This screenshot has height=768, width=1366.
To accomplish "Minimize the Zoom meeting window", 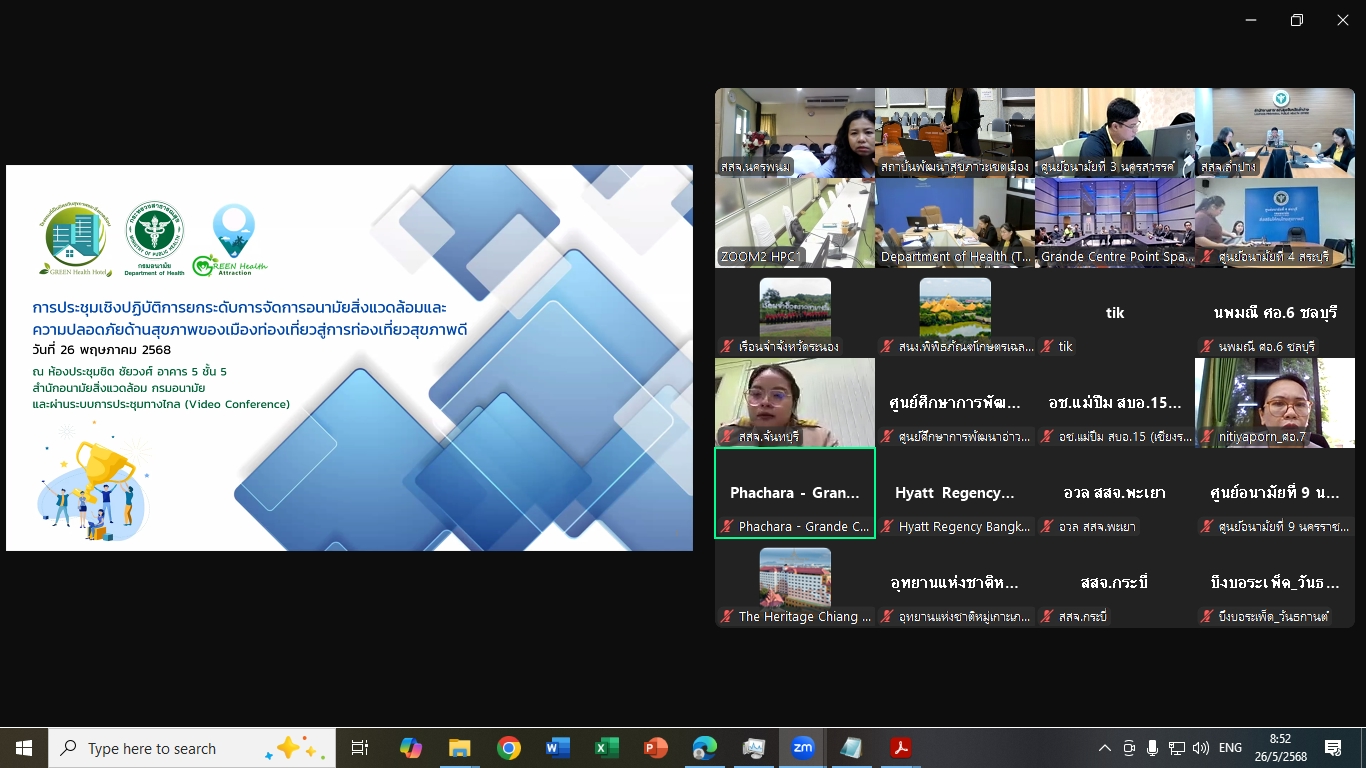I will (1251, 20).
